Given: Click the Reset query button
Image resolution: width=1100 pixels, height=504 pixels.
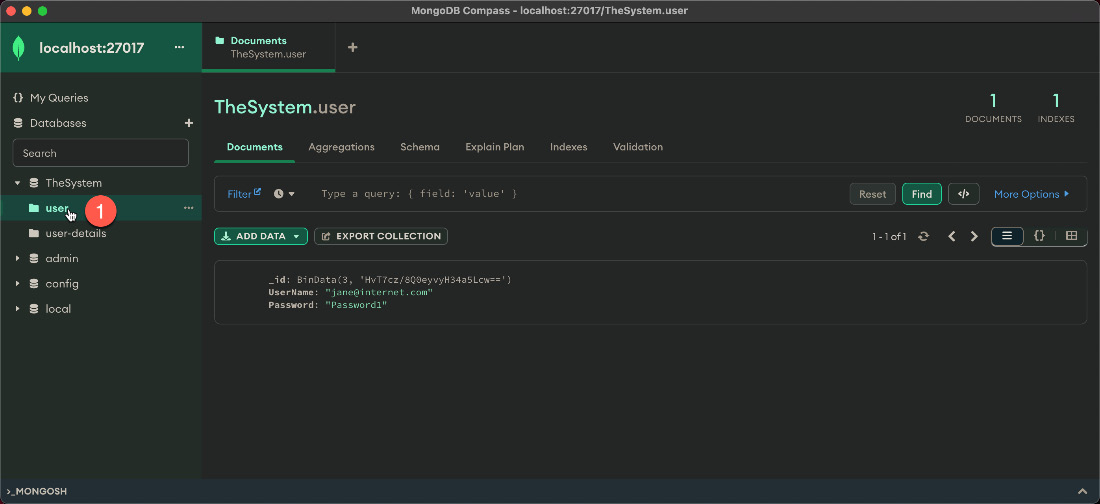Looking at the screenshot, I should point(873,194).
